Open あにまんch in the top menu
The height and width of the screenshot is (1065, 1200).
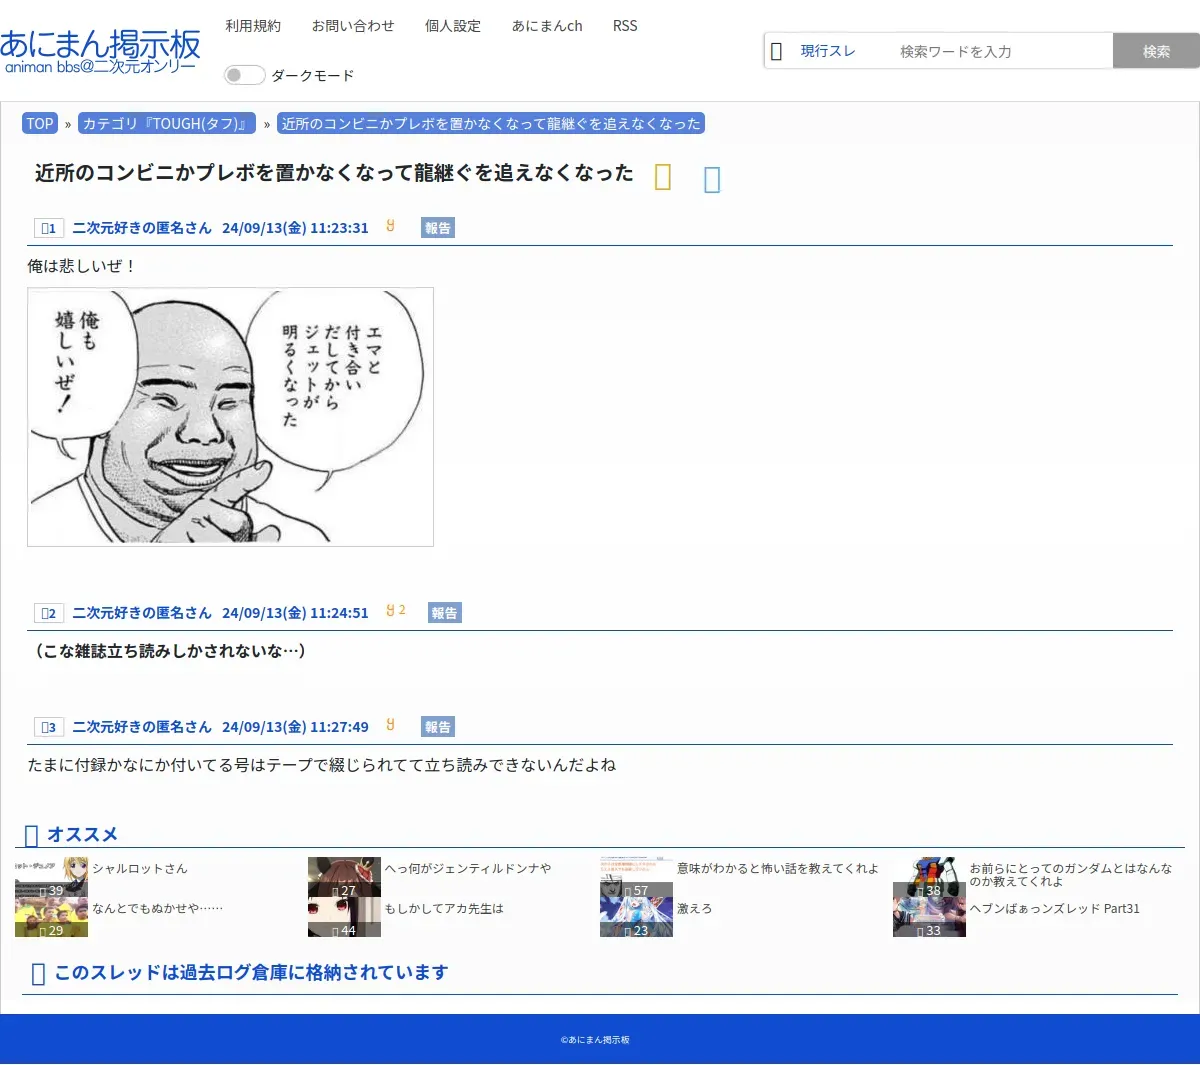(x=547, y=26)
